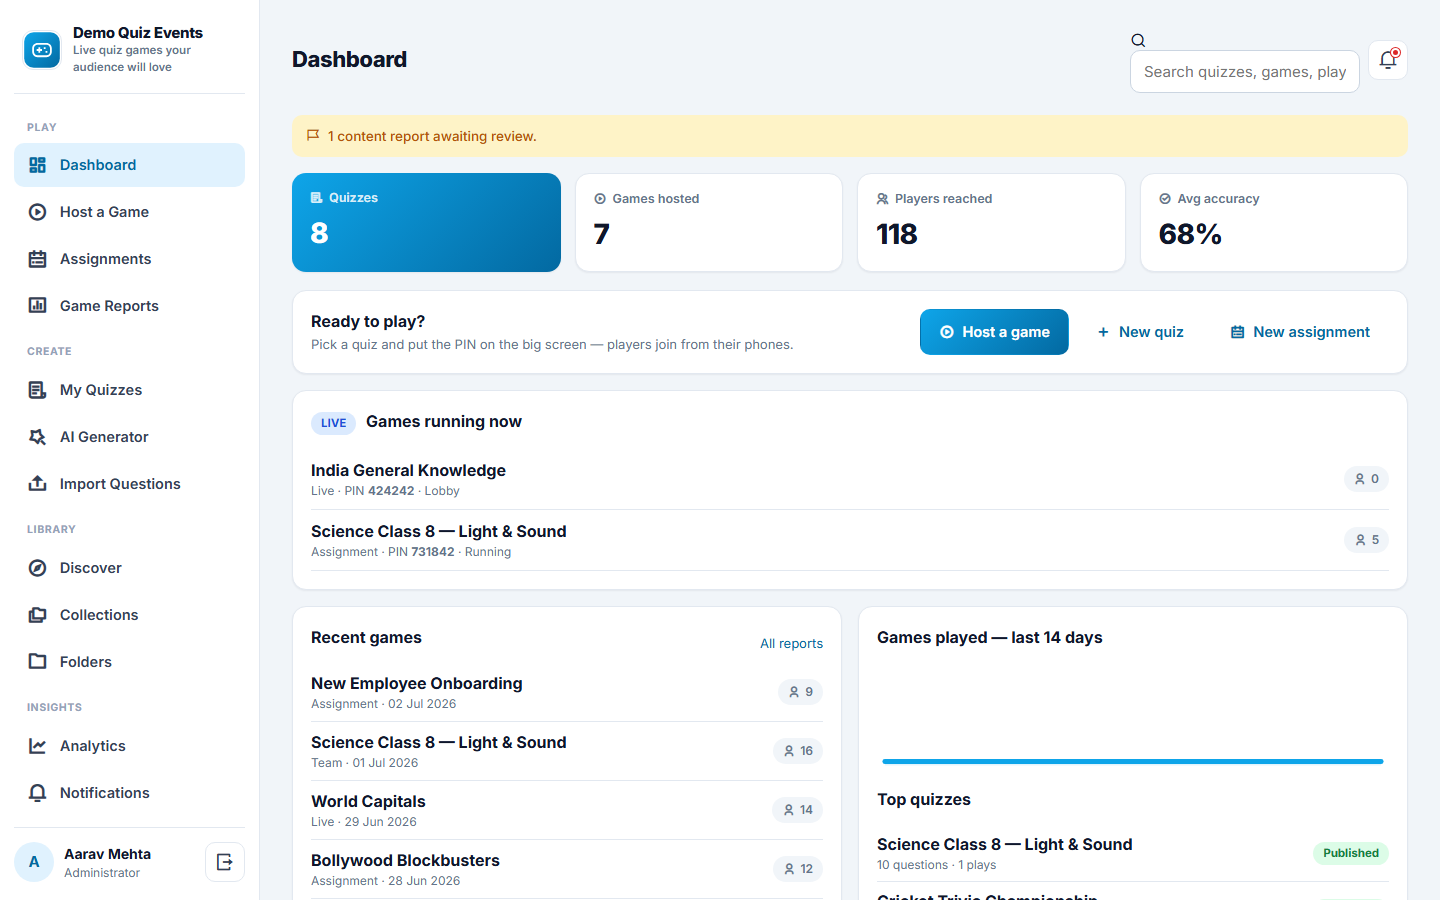Viewport: 1440px width, 900px height.
Task: Open the All reports link
Action: pyautogui.click(x=791, y=644)
